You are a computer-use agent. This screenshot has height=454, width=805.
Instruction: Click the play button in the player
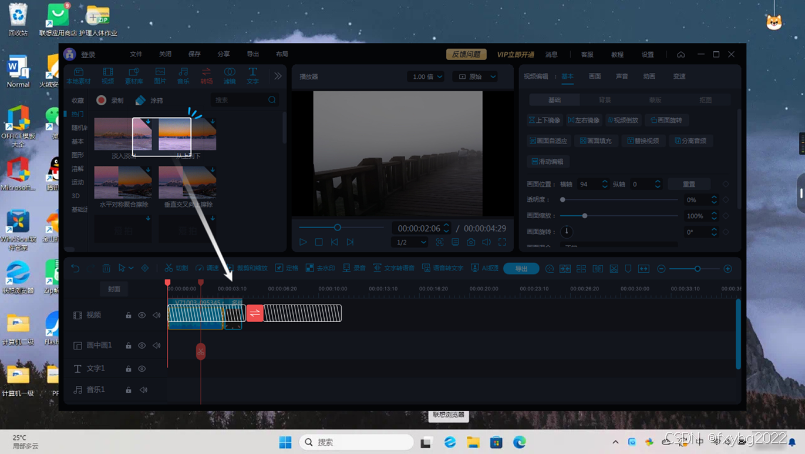pyautogui.click(x=303, y=242)
